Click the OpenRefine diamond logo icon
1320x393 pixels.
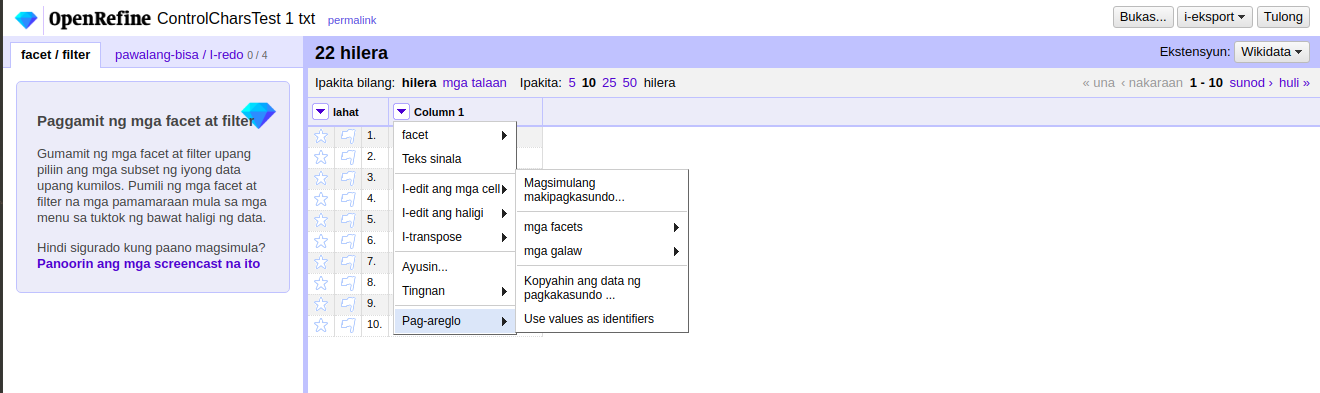(x=26, y=19)
